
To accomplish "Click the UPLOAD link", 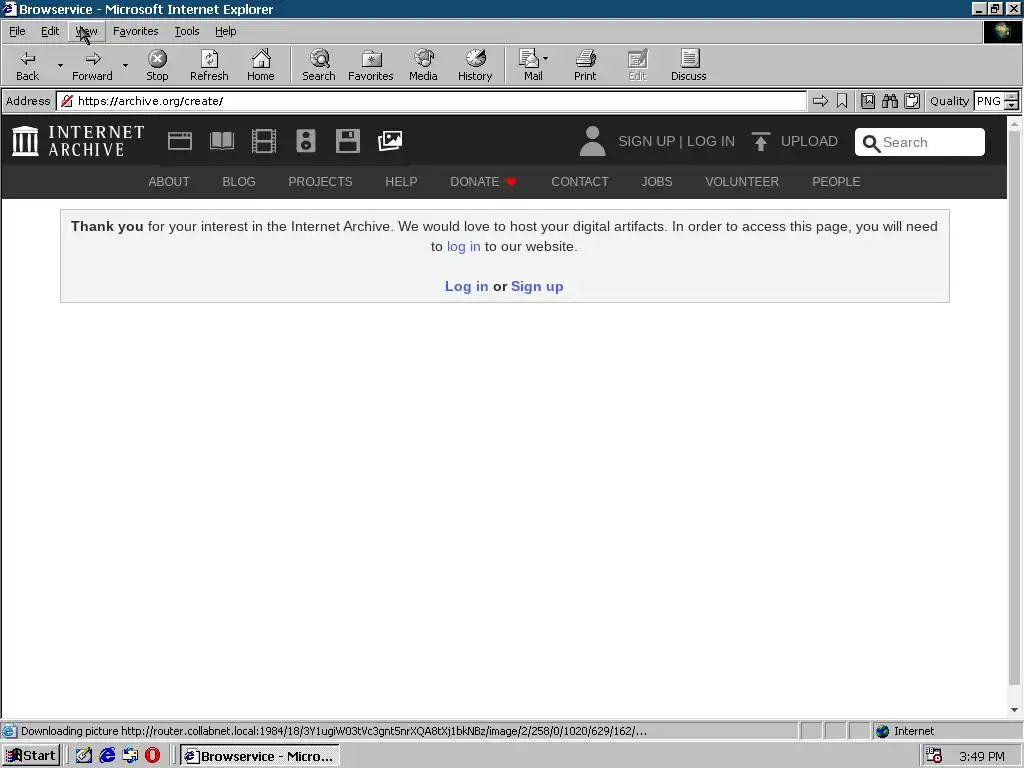I will pos(809,142).
